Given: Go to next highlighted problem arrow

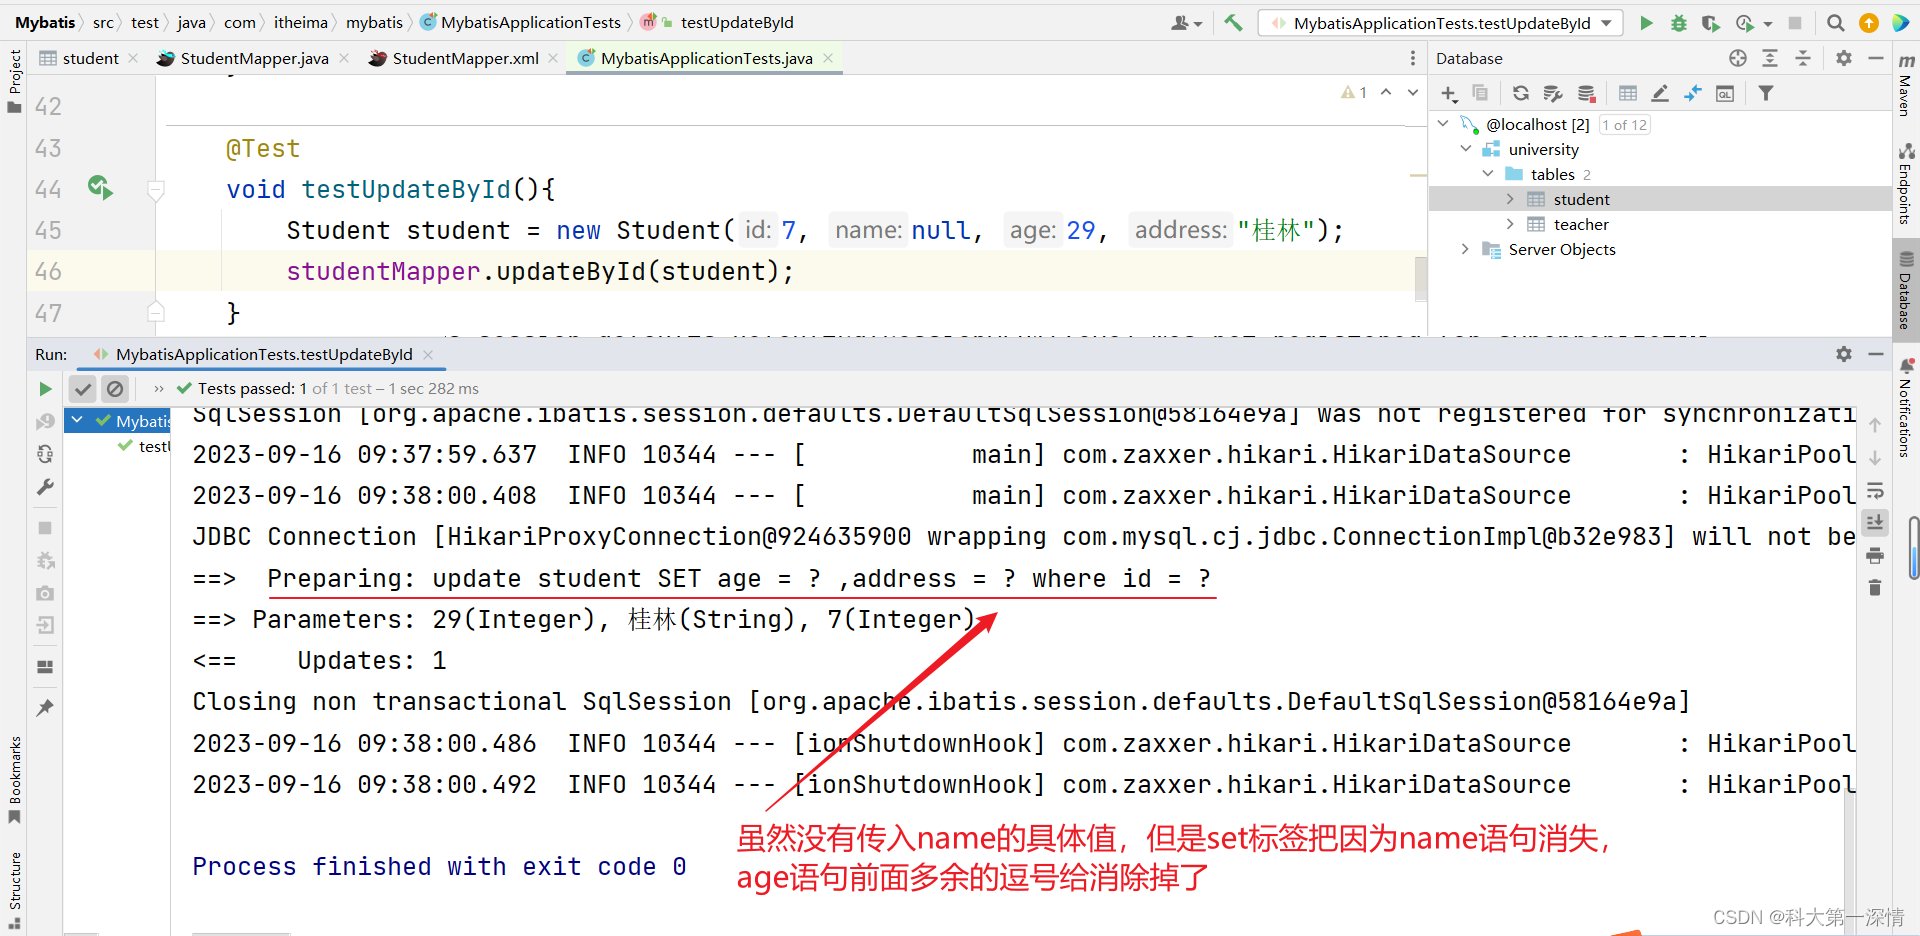Looking at the screenshot, I should [x=1413, y=92].
